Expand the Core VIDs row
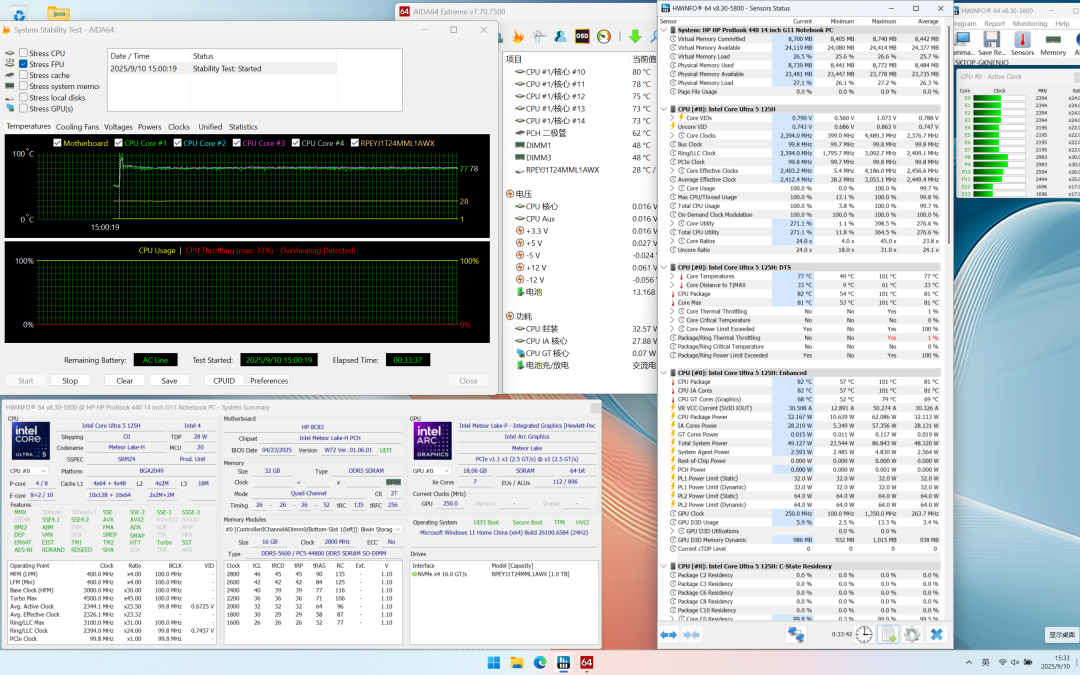Screen dimensions: 1080x675 point(672,118)
